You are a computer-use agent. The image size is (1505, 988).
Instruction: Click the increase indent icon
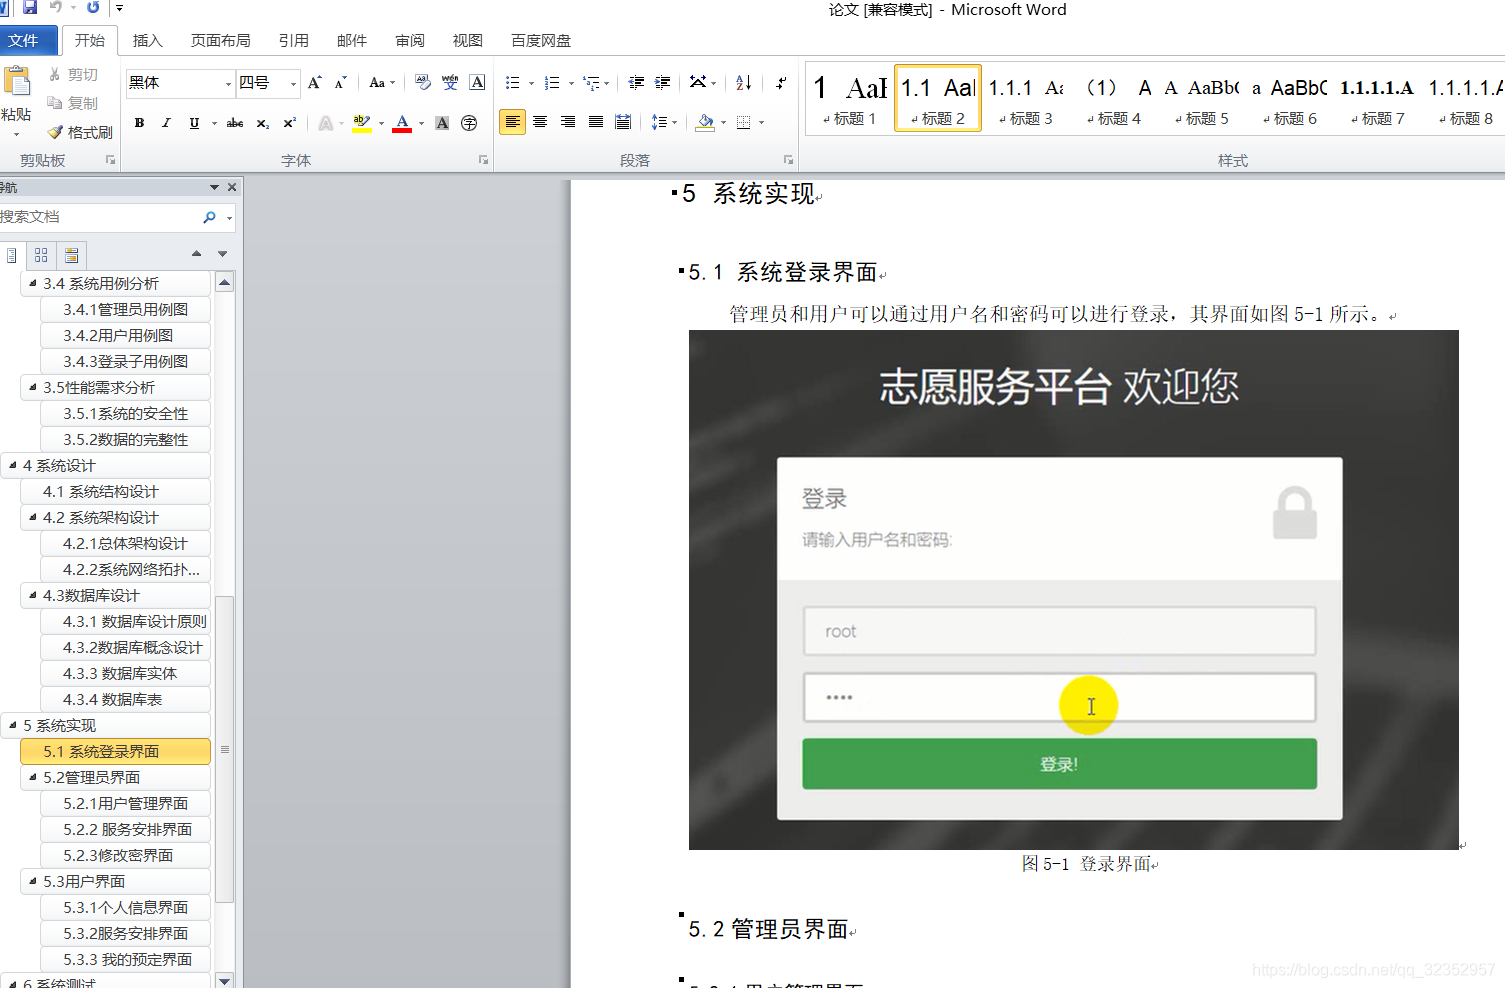(x=662, y=83)
